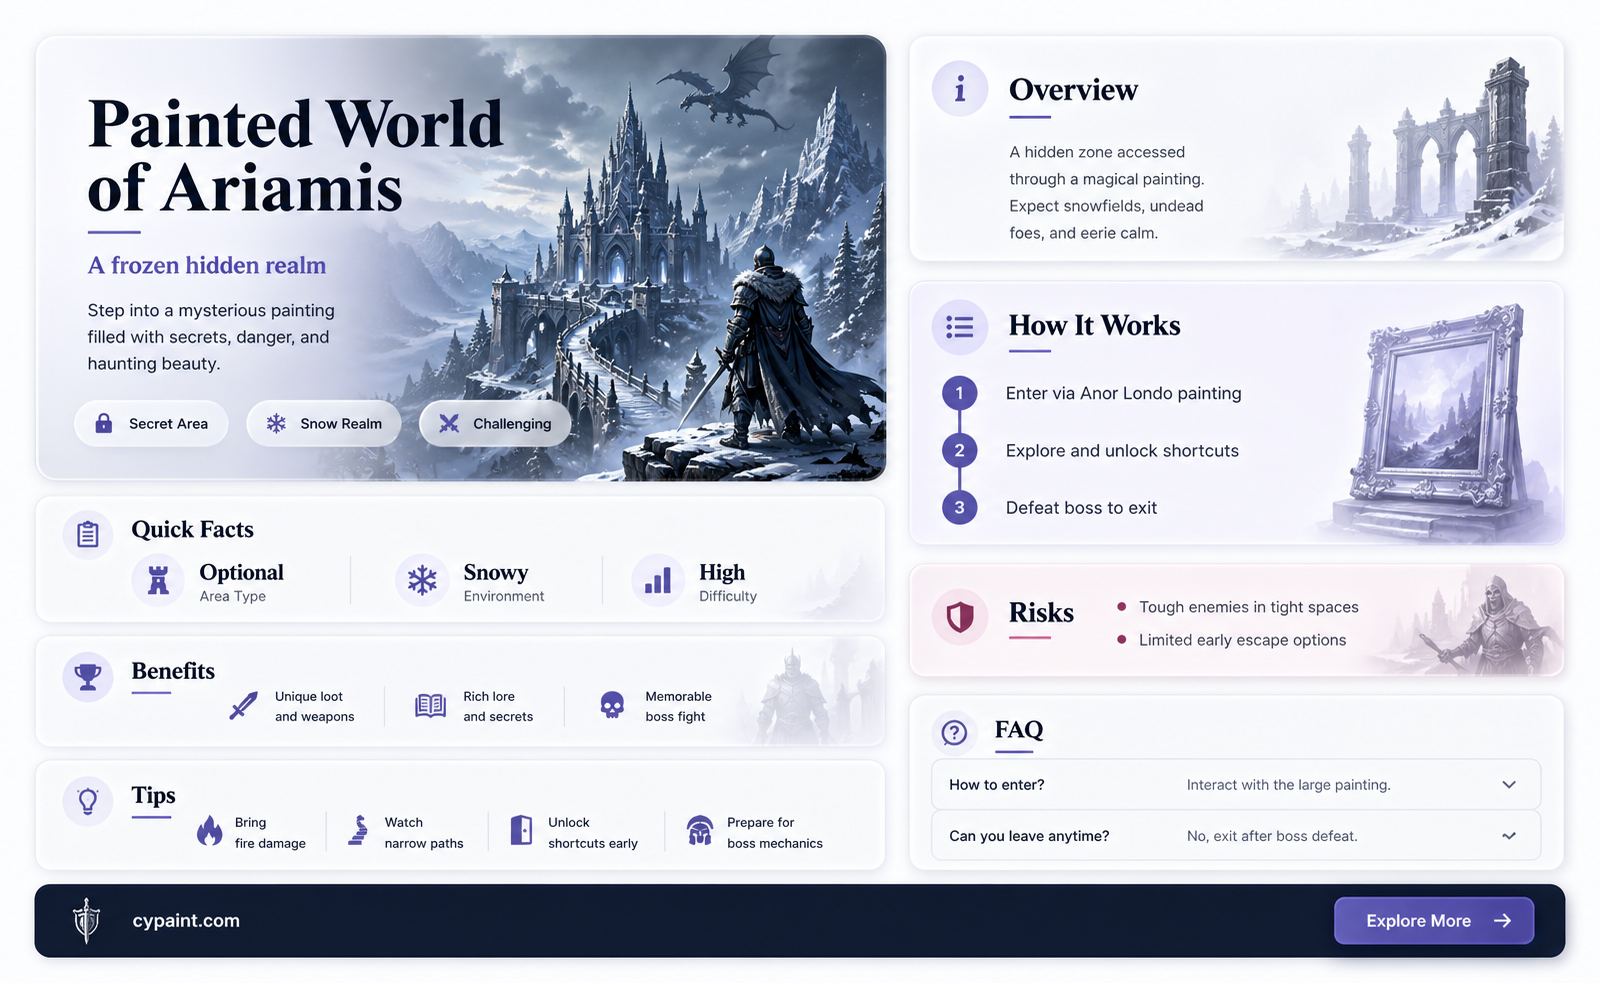The image size is (1600, 983).
Task: Click the FAQ question mark icon
Action: (955, 733)
